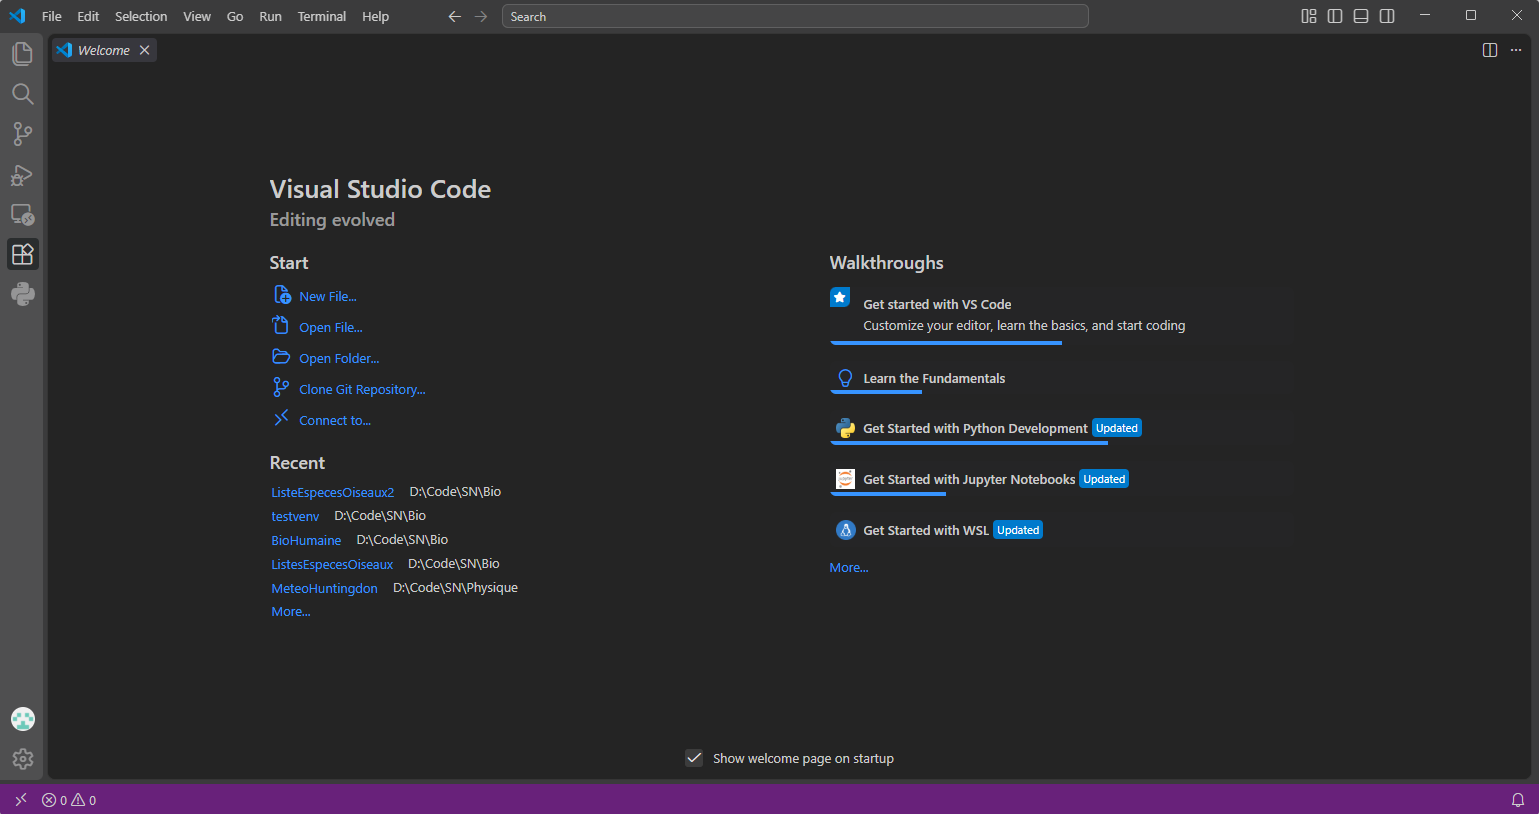Click Clone Git Repository... link

point(362,389)
